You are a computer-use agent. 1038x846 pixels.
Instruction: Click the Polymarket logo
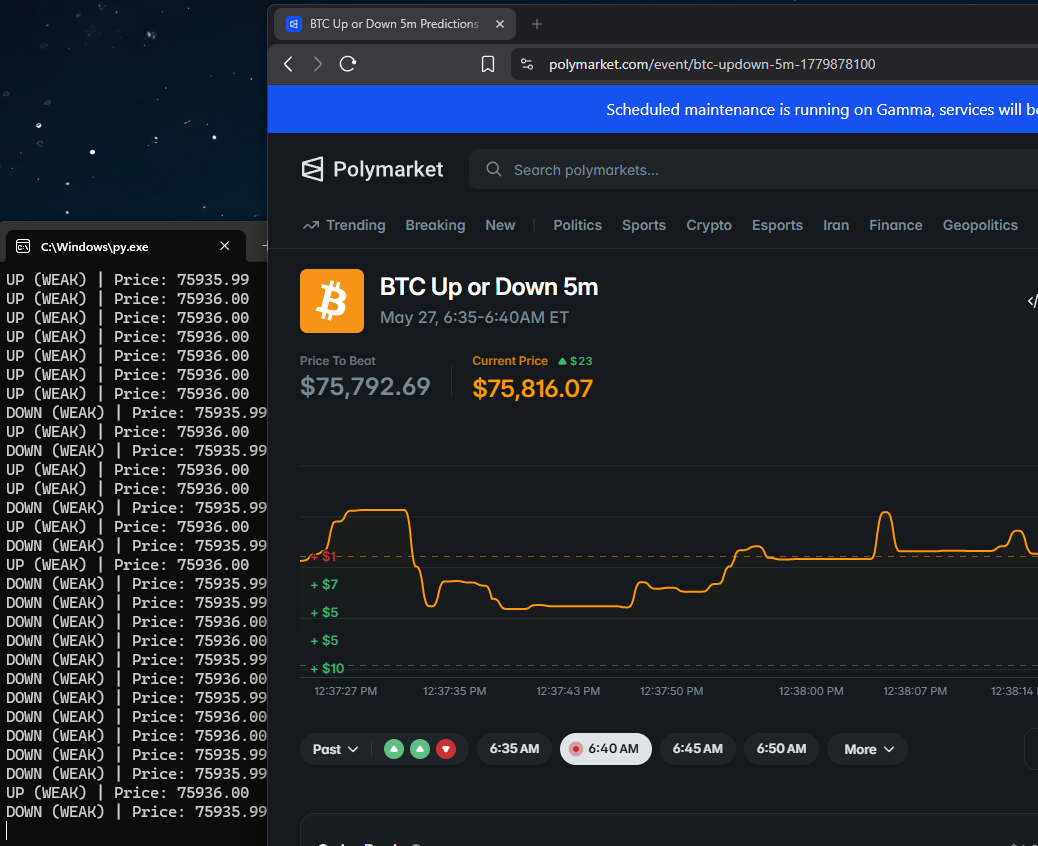372,169
